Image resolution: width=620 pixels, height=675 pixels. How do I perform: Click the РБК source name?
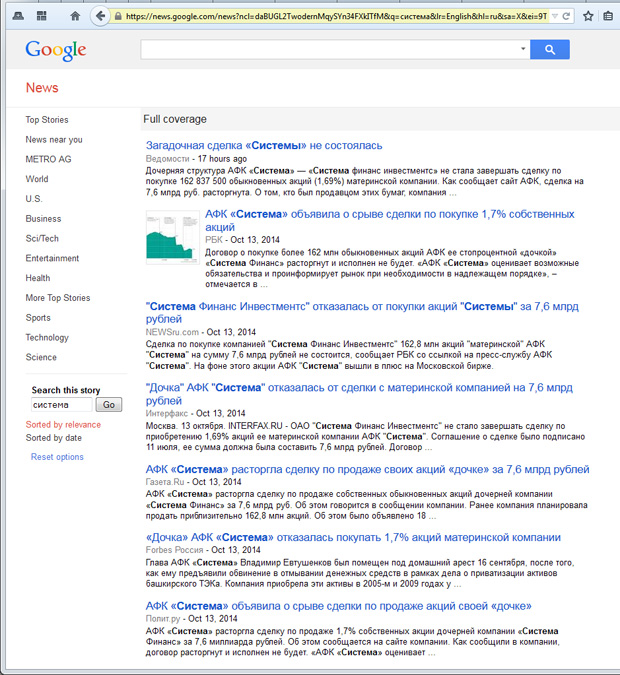tap(214, 240)
